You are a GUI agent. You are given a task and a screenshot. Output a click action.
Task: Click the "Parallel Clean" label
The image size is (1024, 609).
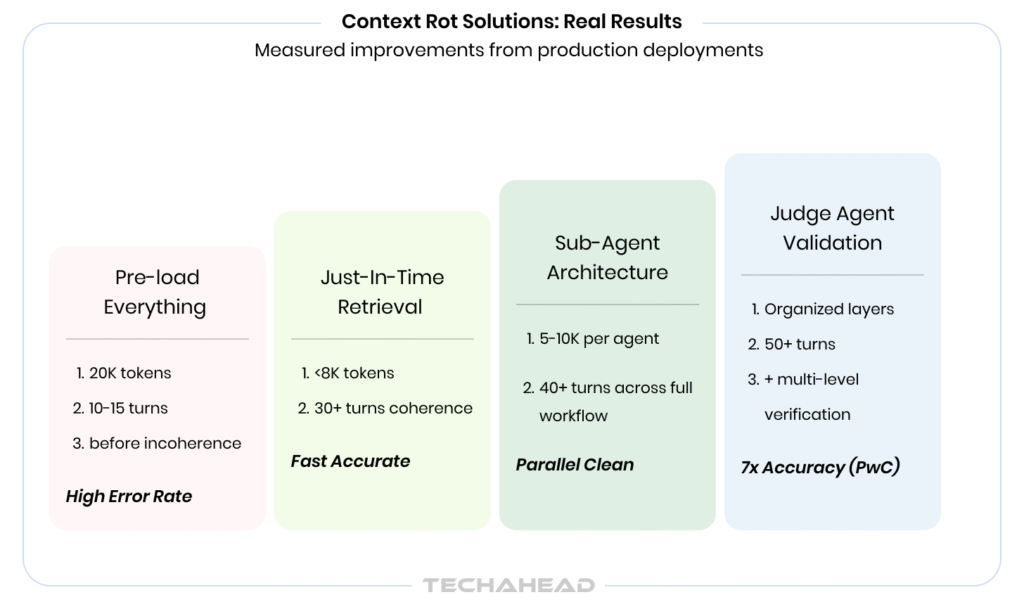coord(575,464)
